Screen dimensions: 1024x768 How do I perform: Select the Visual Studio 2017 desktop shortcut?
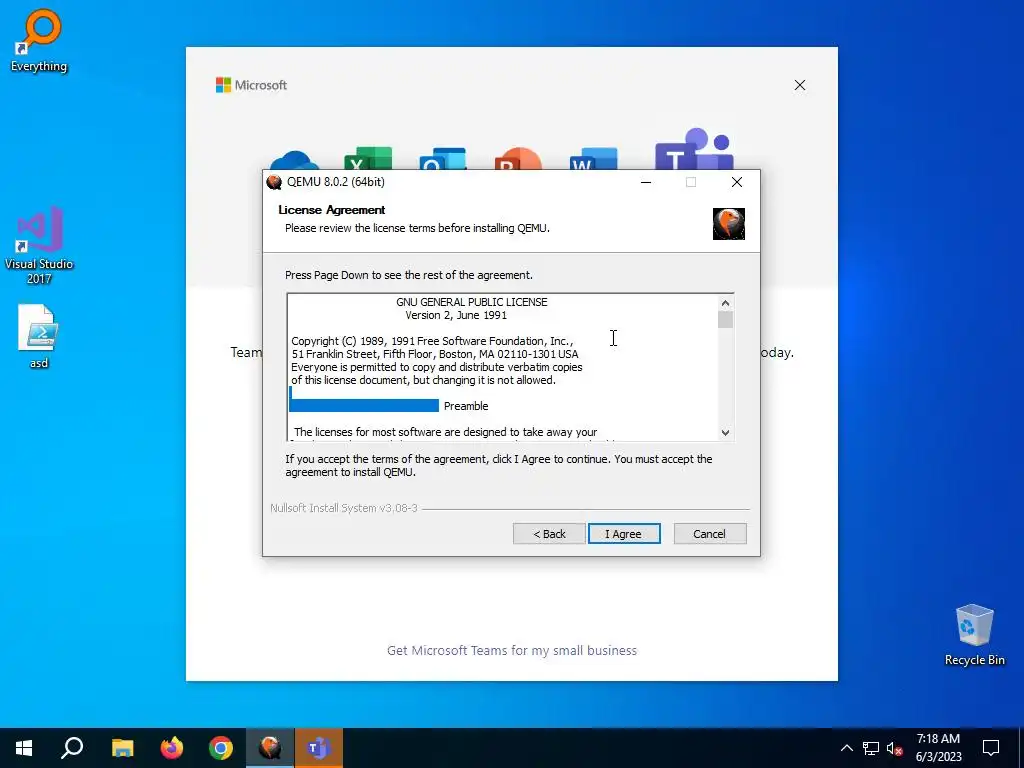tap(39, 245)
